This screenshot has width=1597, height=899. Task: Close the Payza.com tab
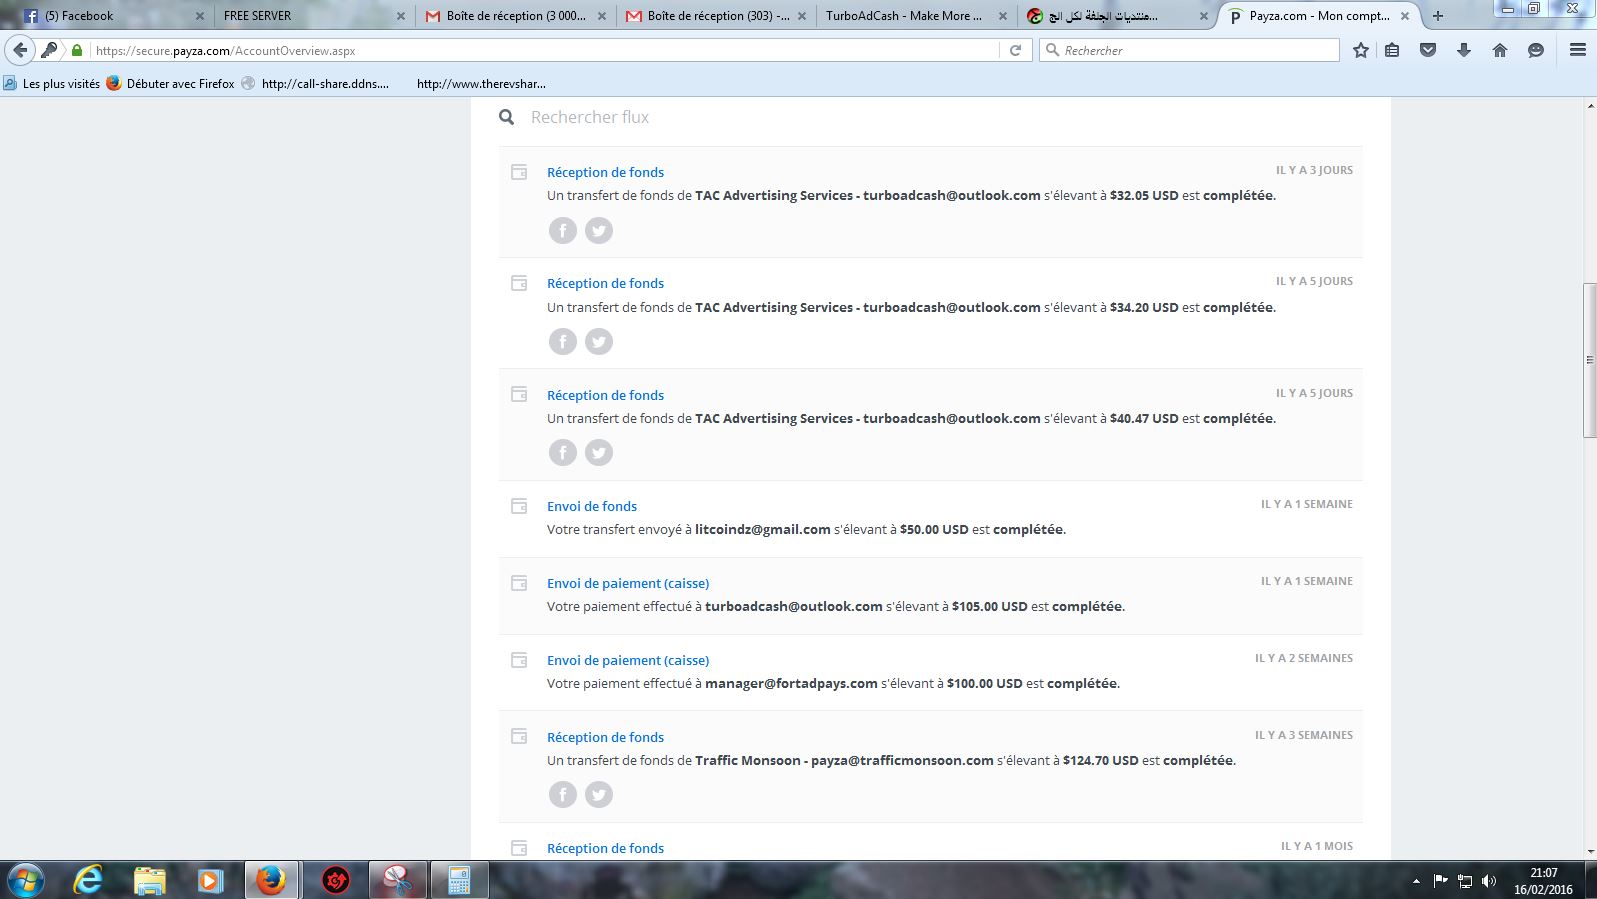coord(1405,16)
